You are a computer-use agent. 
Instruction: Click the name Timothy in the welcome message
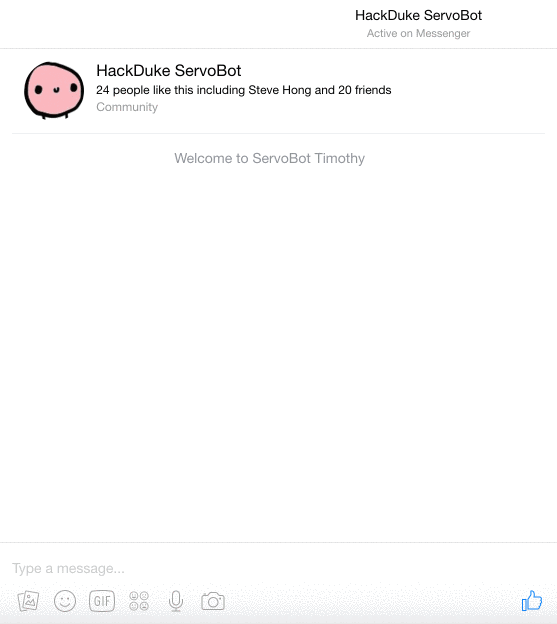[x=339, y=158]
